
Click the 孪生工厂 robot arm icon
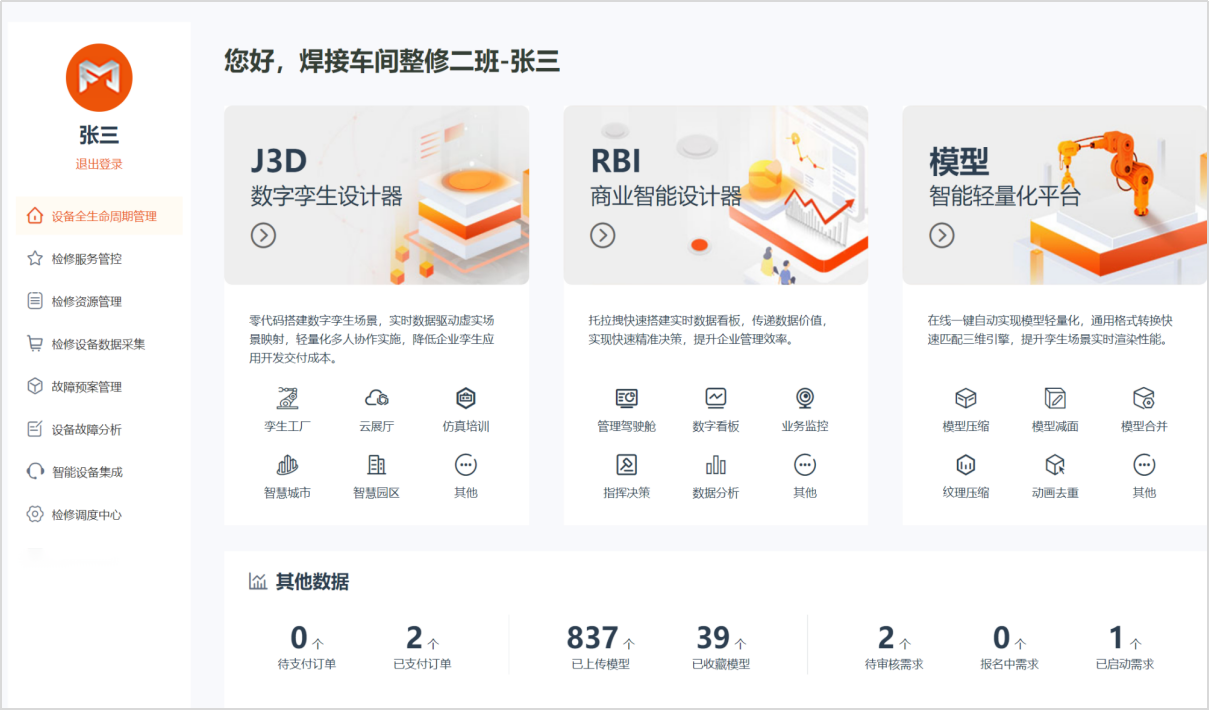point(287,399)
